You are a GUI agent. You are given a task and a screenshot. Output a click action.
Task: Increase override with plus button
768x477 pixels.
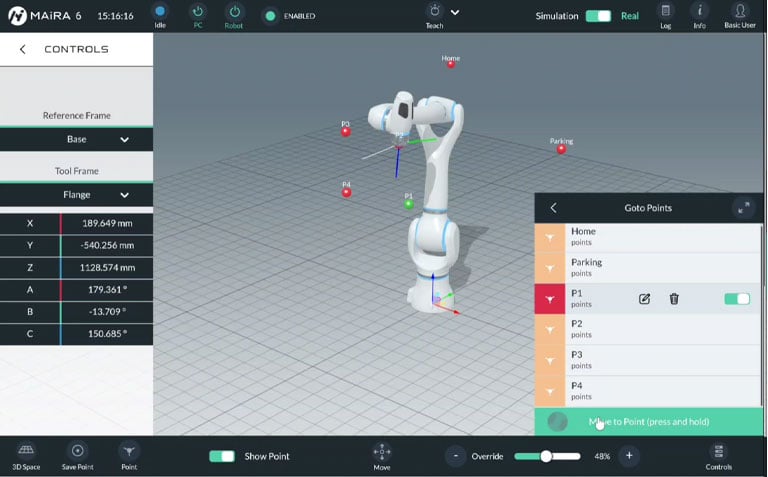[x=629, y=456]
